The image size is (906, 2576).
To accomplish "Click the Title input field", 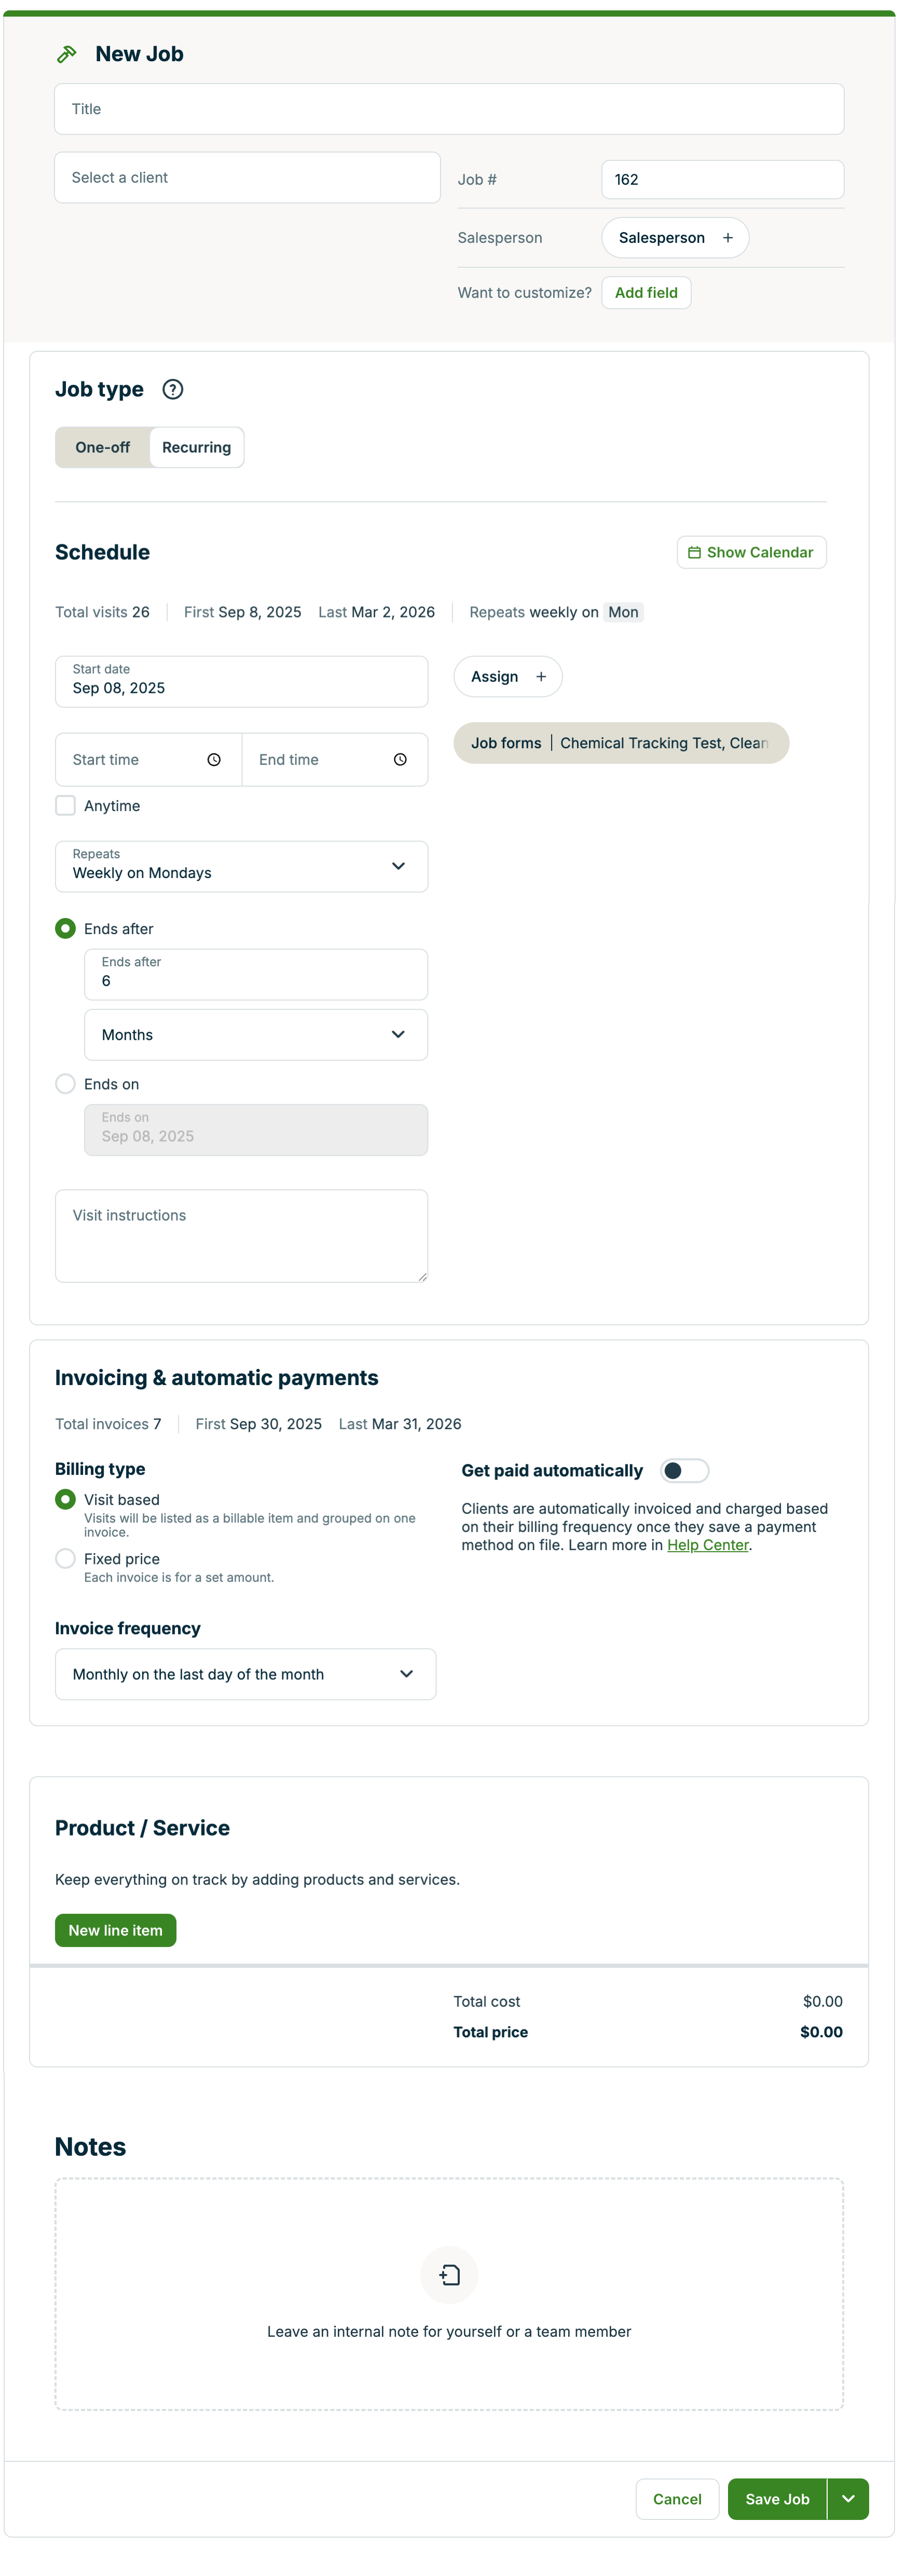I will 448,108.
